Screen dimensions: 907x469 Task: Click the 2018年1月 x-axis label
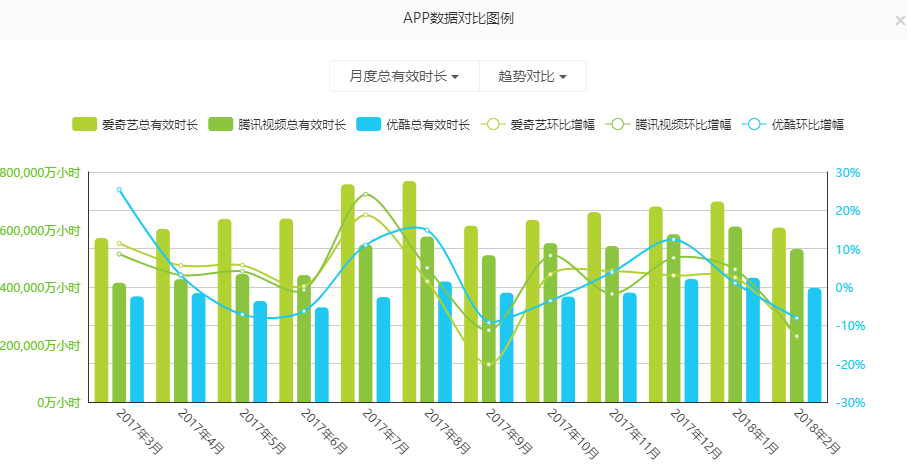[x=750, y=432]
